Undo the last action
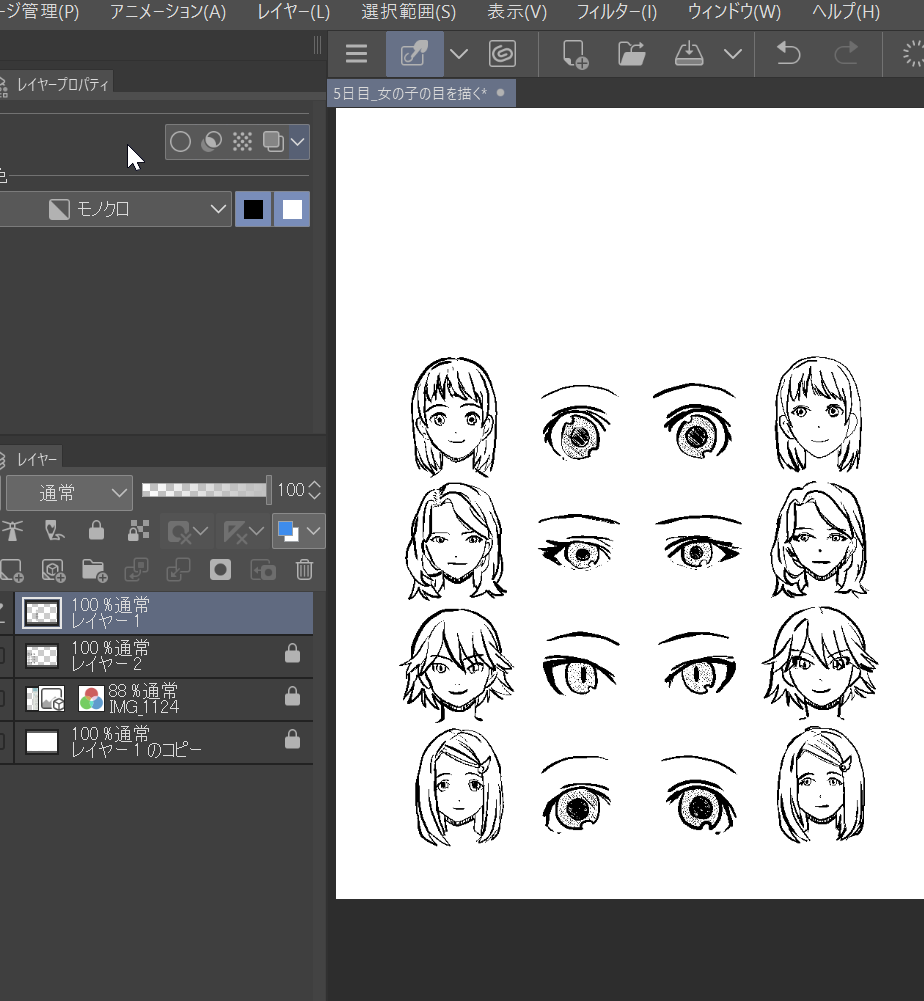The image size is (924, 1001). (x=788, y=54)
